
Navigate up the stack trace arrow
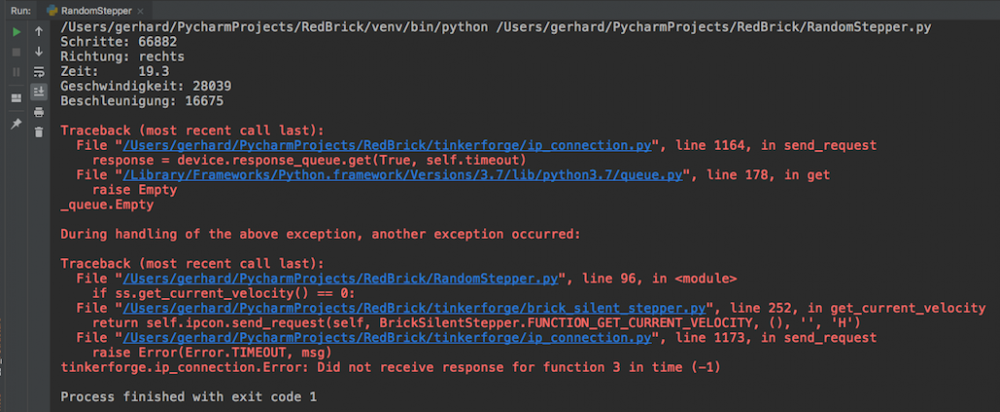(x=39, y=32)
